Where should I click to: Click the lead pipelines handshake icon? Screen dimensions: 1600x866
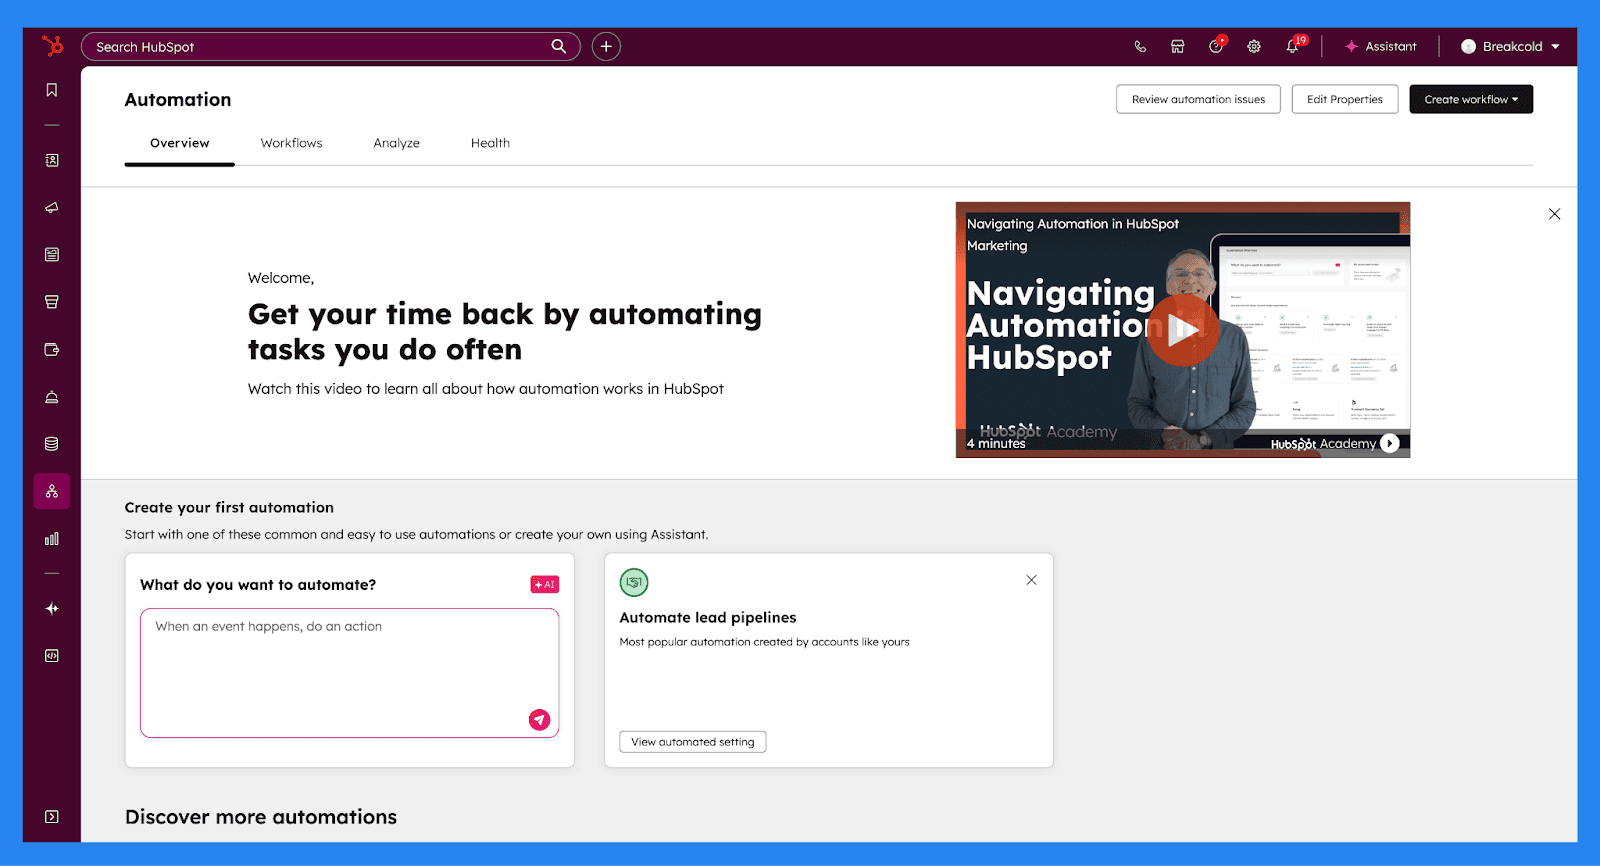pos(634,582)
